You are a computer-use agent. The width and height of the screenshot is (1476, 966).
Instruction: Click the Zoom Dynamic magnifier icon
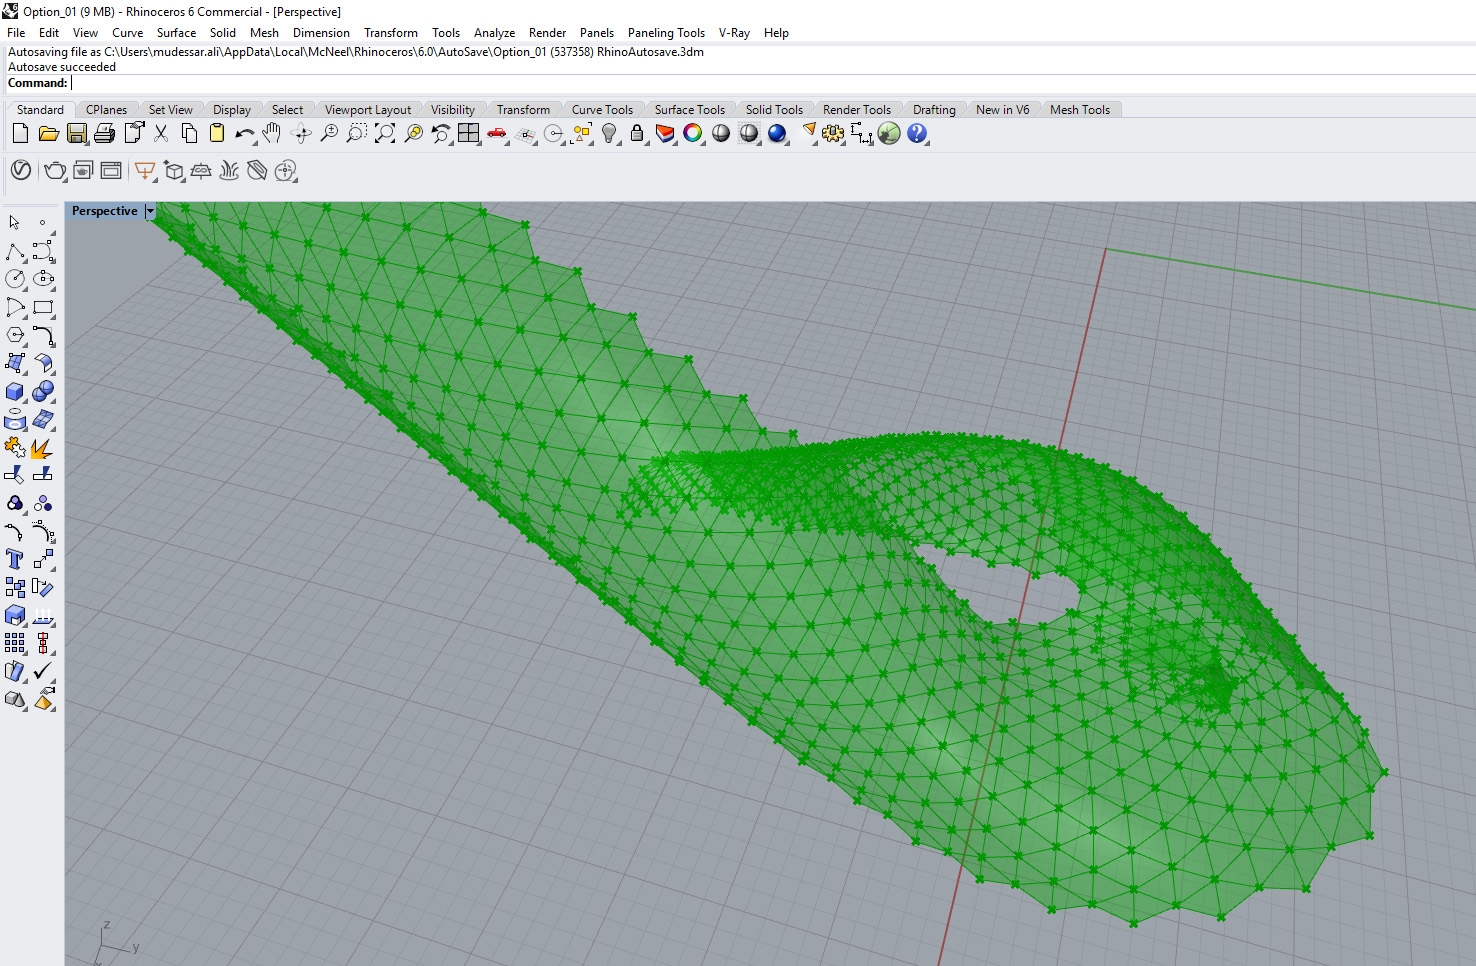328,133
